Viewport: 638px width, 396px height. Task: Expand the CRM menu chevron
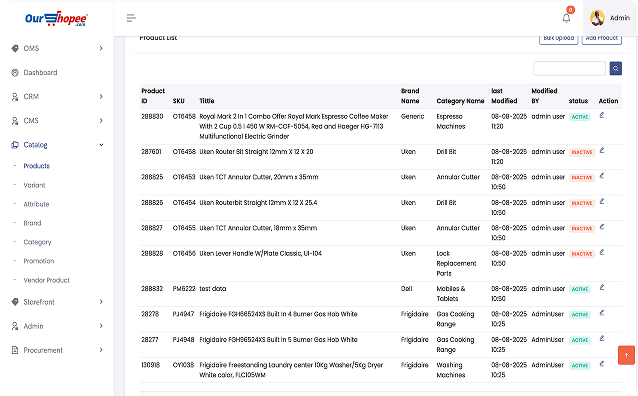tap(101, 96)
